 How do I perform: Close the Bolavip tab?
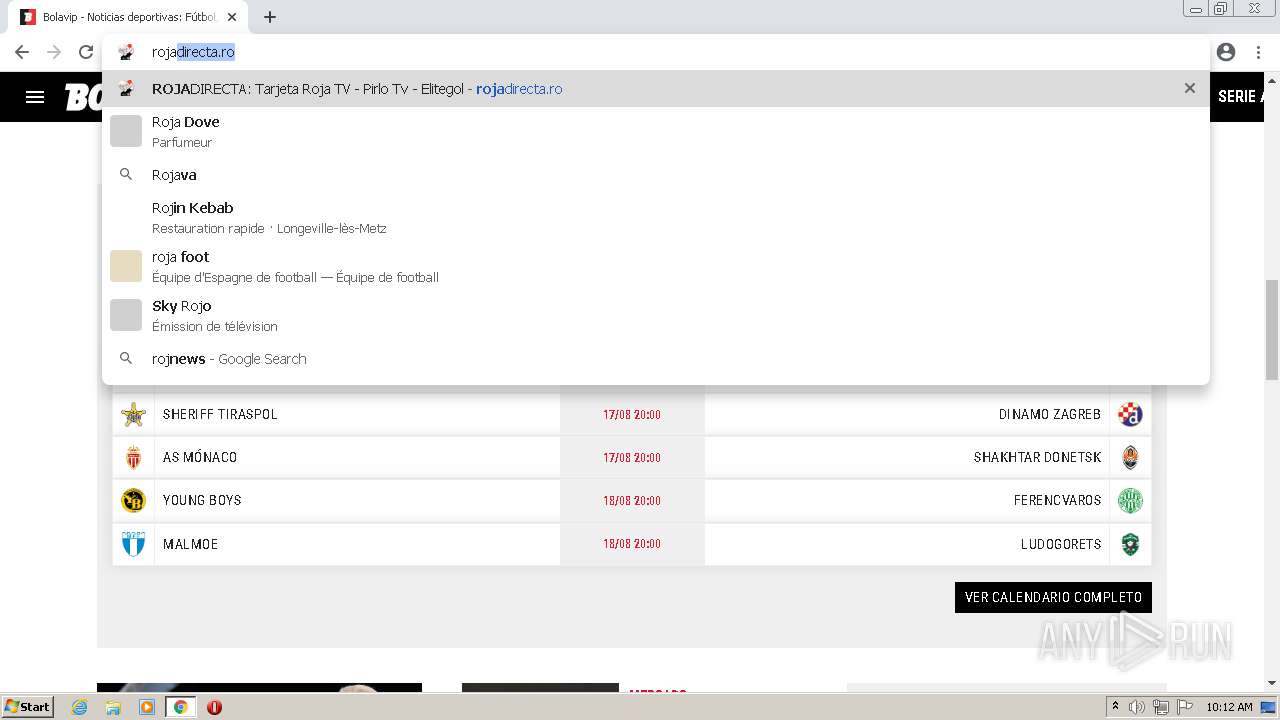(232, 17)
